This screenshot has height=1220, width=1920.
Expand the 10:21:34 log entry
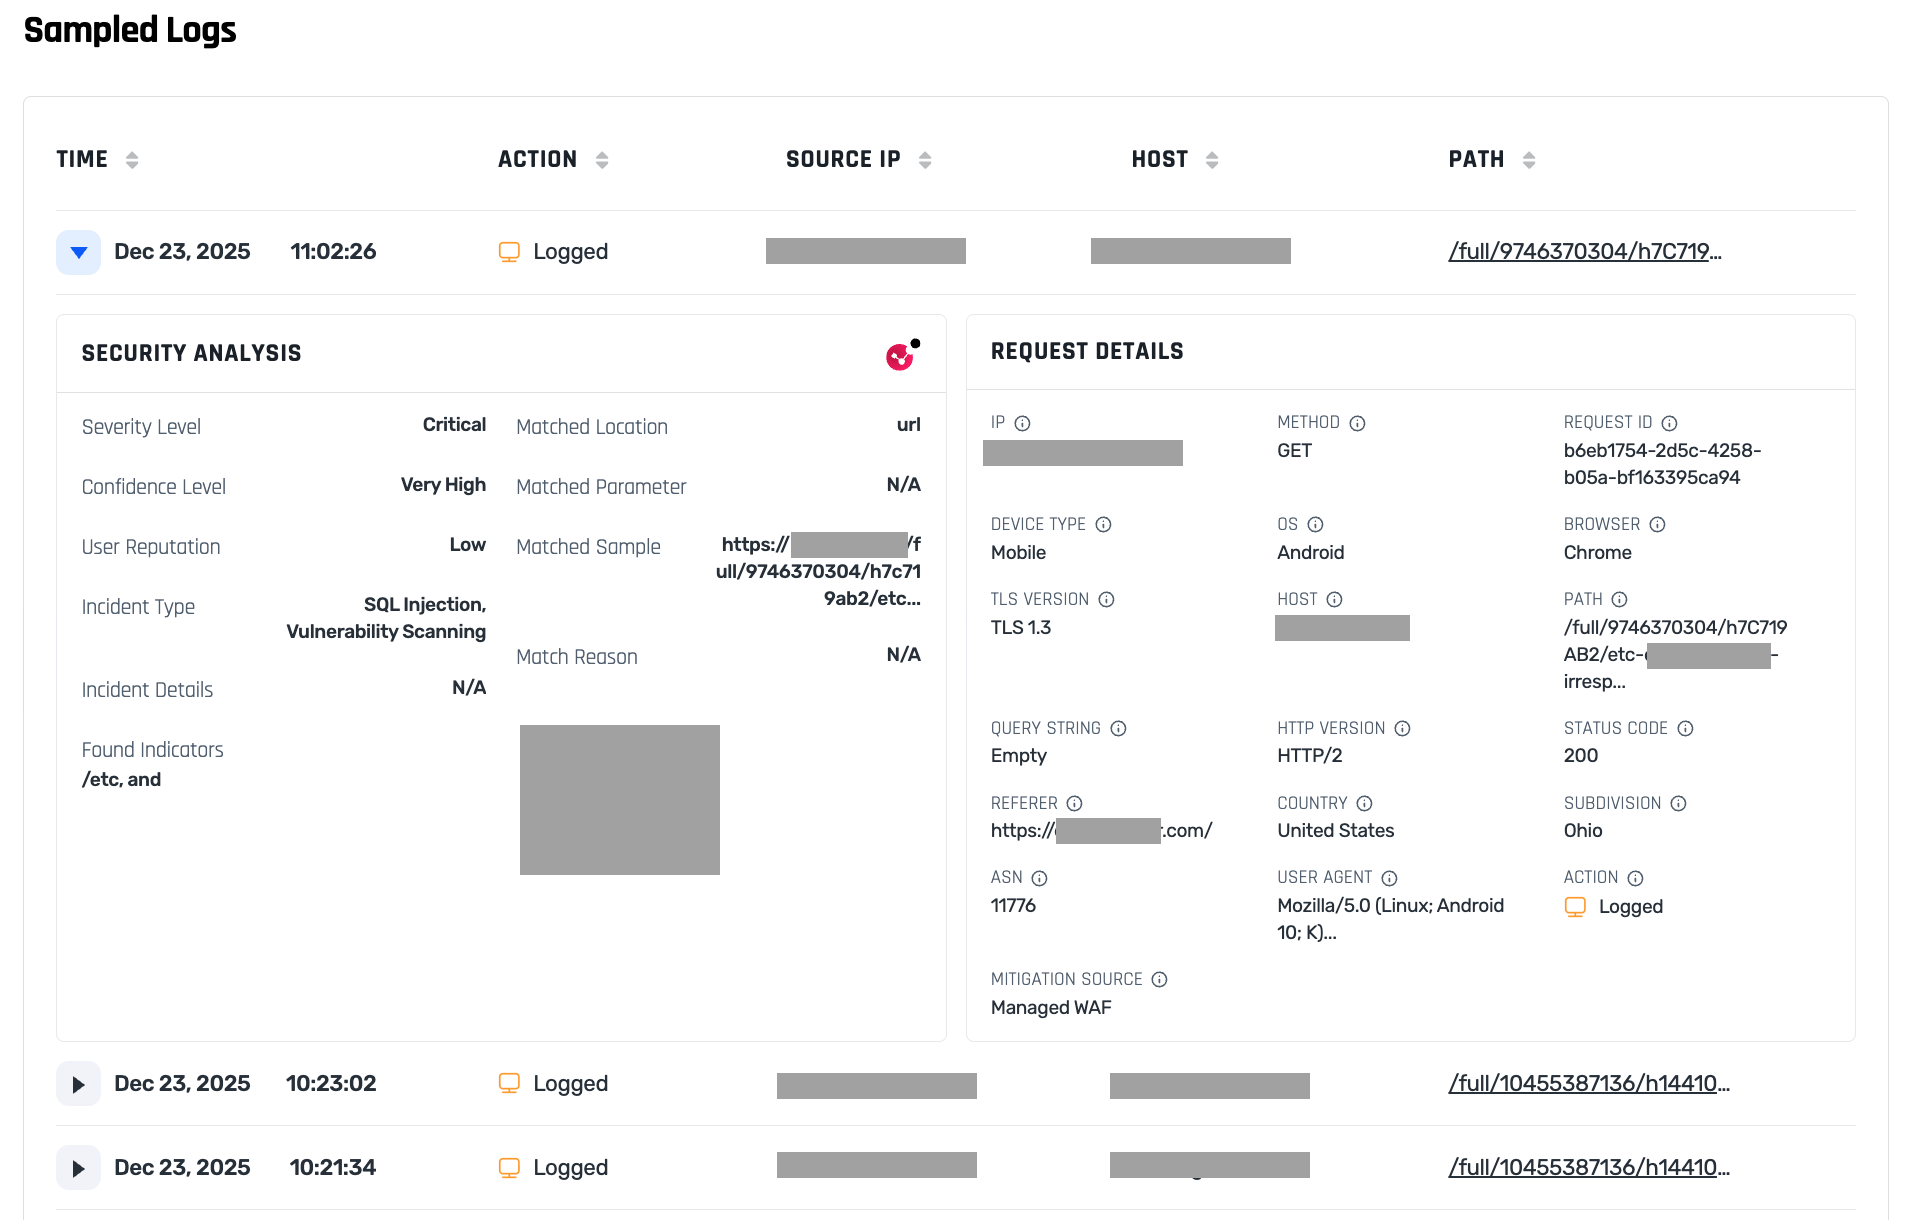(x=78, y=1167)
